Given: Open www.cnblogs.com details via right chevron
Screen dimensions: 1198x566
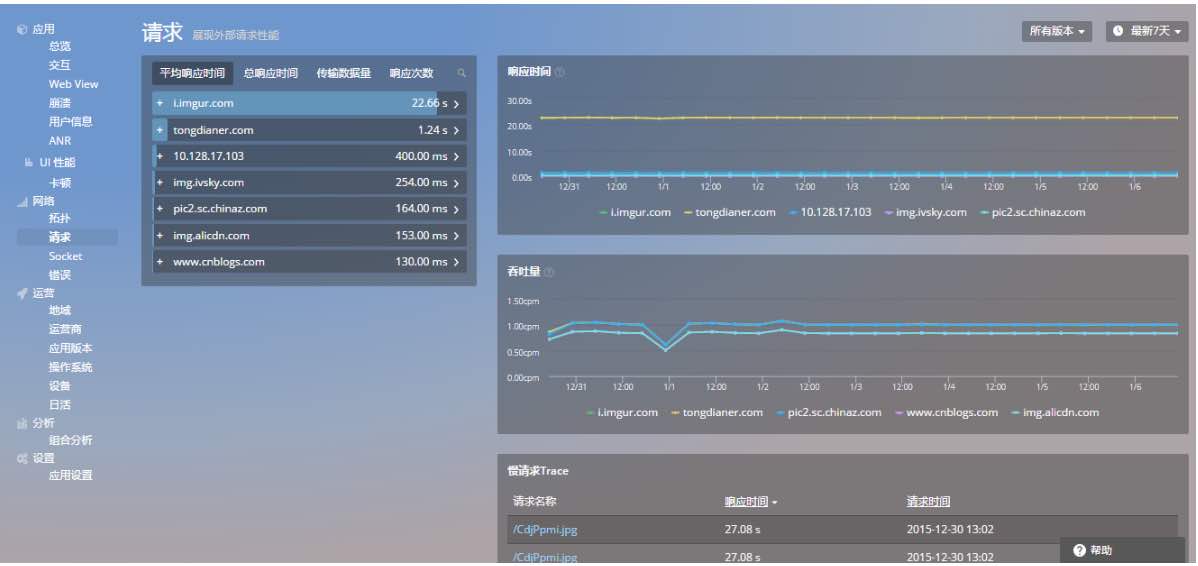Looking at the screenshot, I should click(x=456, y=262).
